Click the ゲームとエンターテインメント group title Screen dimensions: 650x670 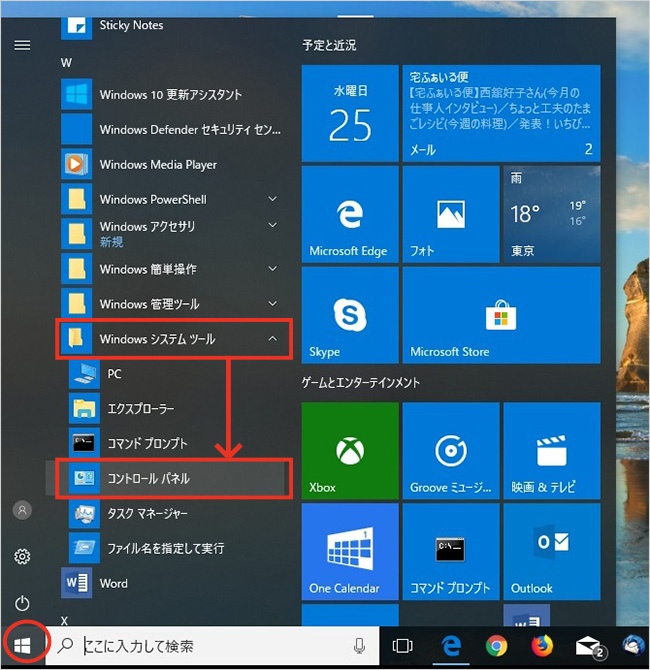[x=361, y=382]
